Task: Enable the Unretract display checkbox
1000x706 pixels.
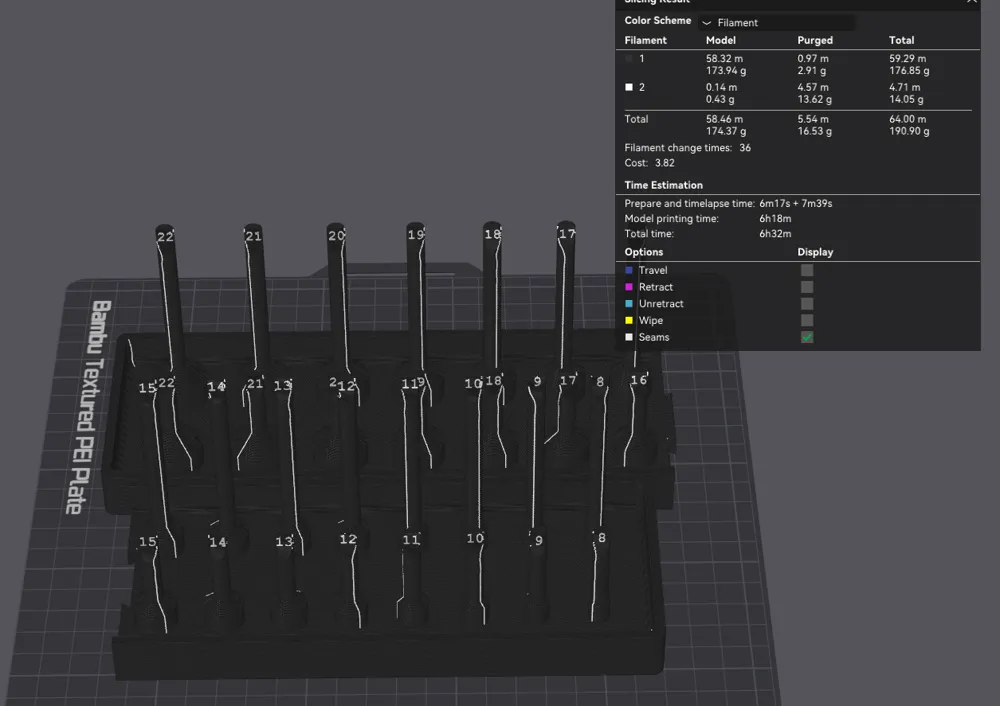Action: (807, 304)
